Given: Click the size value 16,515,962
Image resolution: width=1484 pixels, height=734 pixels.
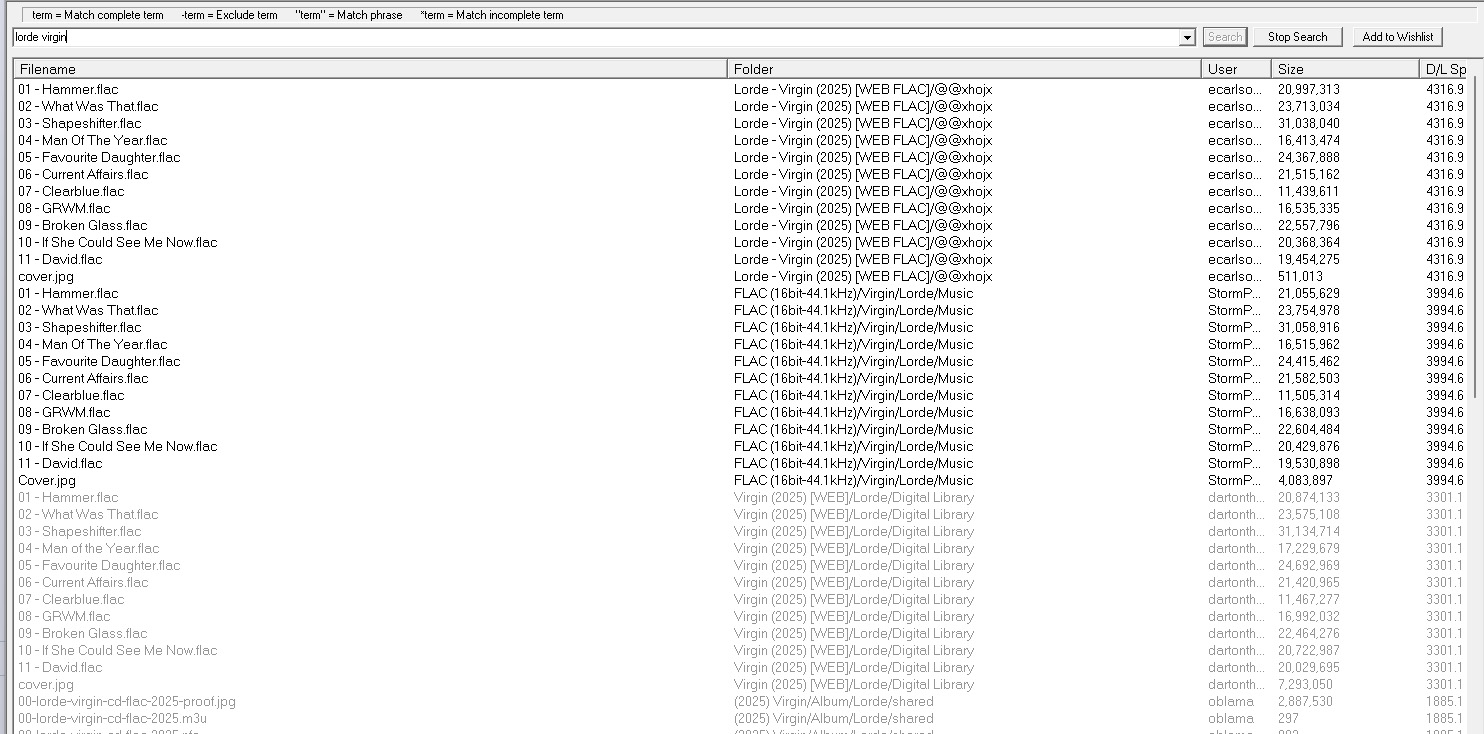Looking at the screenshot, I should click(1309, 344).
